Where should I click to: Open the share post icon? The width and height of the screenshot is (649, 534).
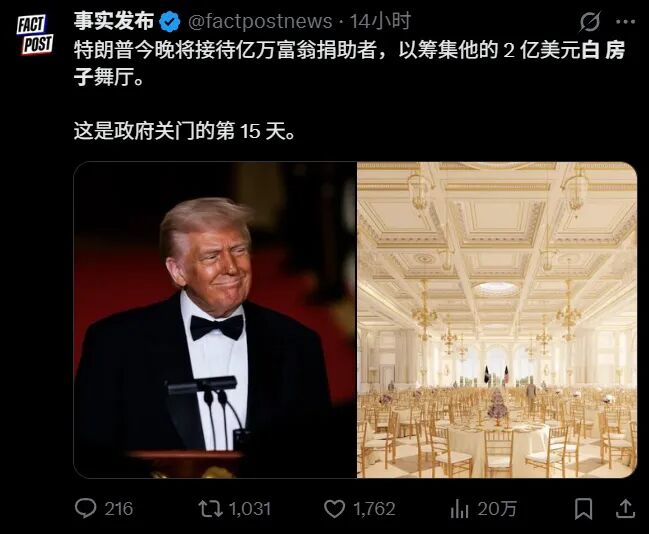point(625,509)
